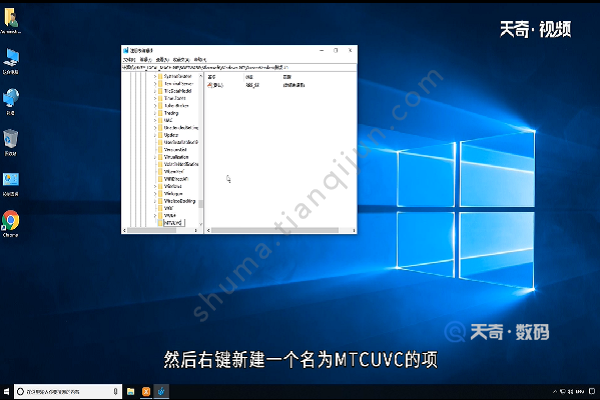The height and width of the screenshot is (400, 600).
Task: Click the network tray icon
Action: pos(563,391)
